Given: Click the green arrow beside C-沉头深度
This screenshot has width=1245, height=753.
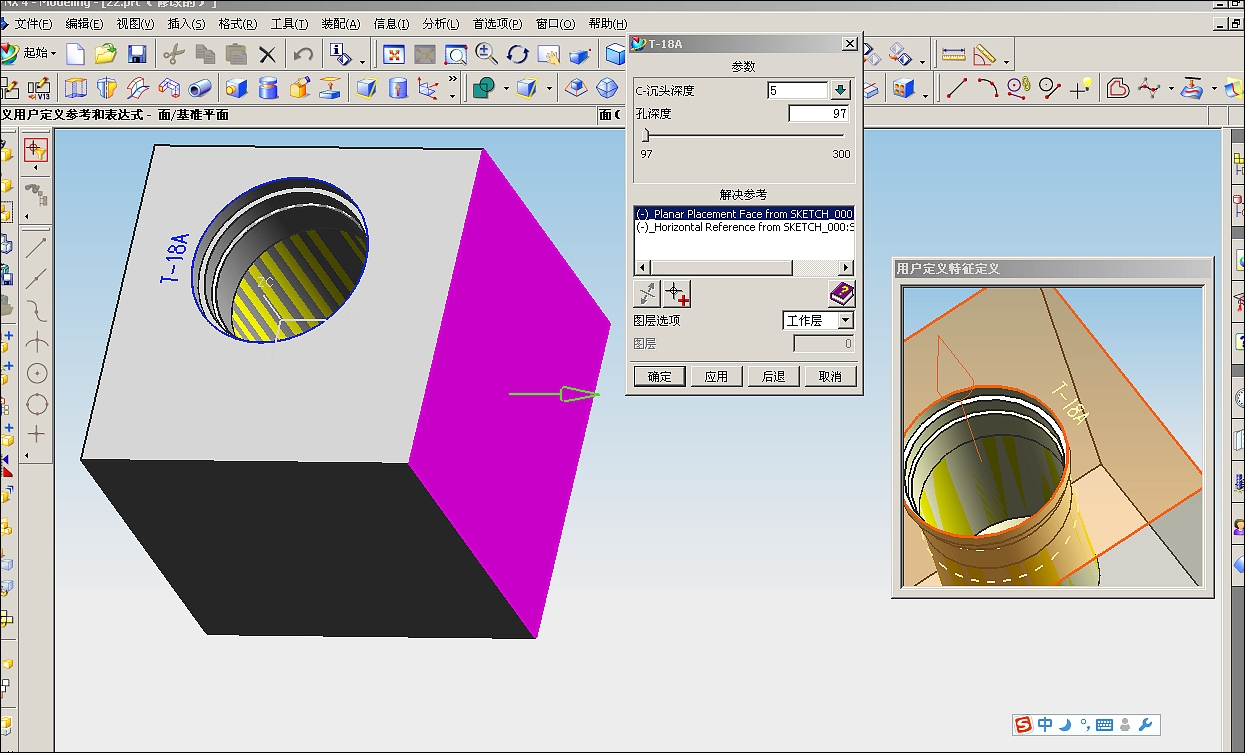Looking at the screenshot, I should point(840,91).
